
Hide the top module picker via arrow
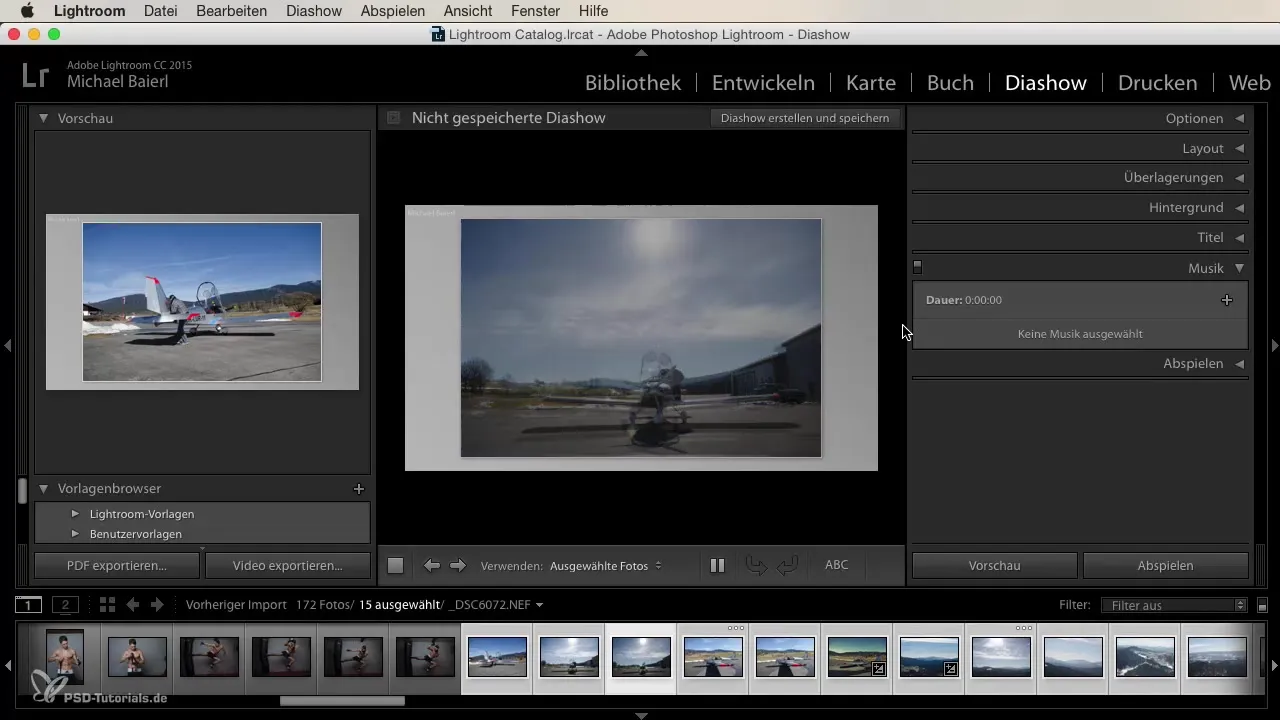[641, 52]
